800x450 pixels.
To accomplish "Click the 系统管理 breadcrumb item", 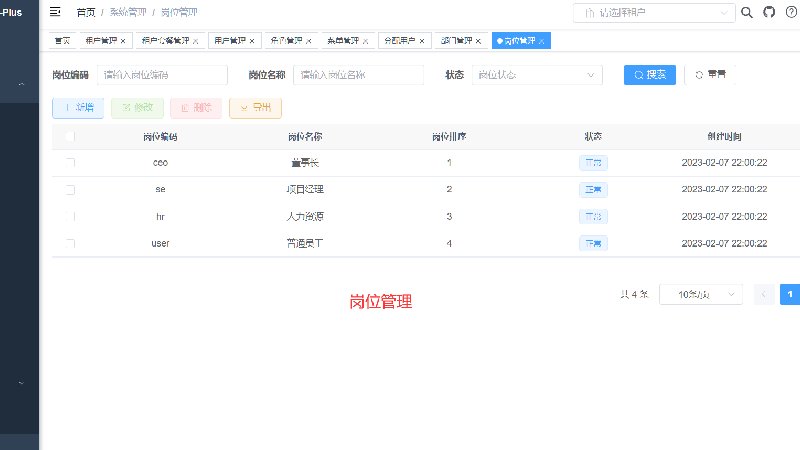I will (128, 12).
